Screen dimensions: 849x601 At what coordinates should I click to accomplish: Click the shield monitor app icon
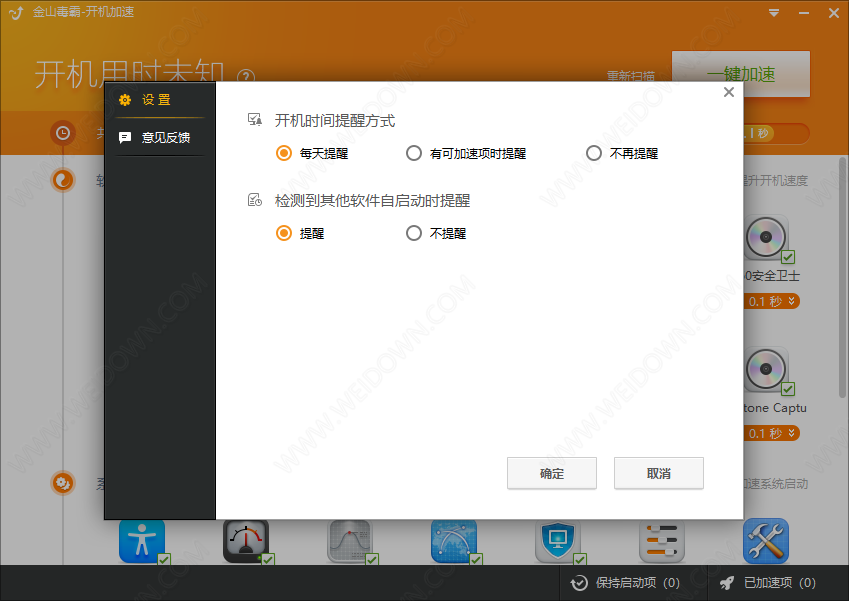click(x=558, y=541)
